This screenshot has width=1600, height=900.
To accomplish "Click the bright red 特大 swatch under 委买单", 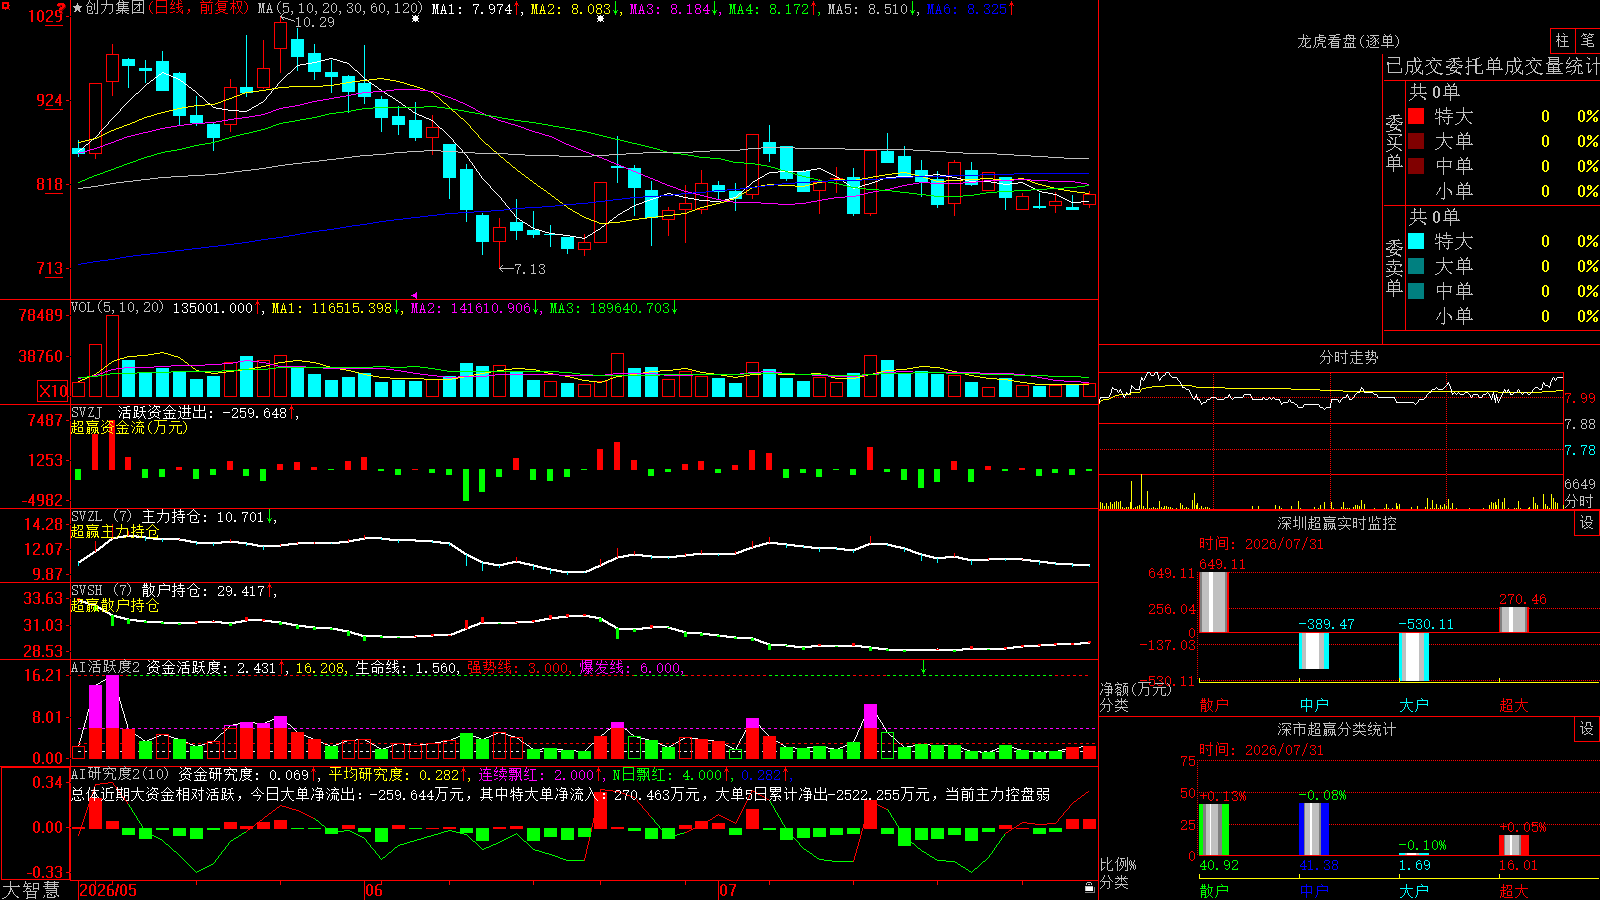I will click(1416, 116).
